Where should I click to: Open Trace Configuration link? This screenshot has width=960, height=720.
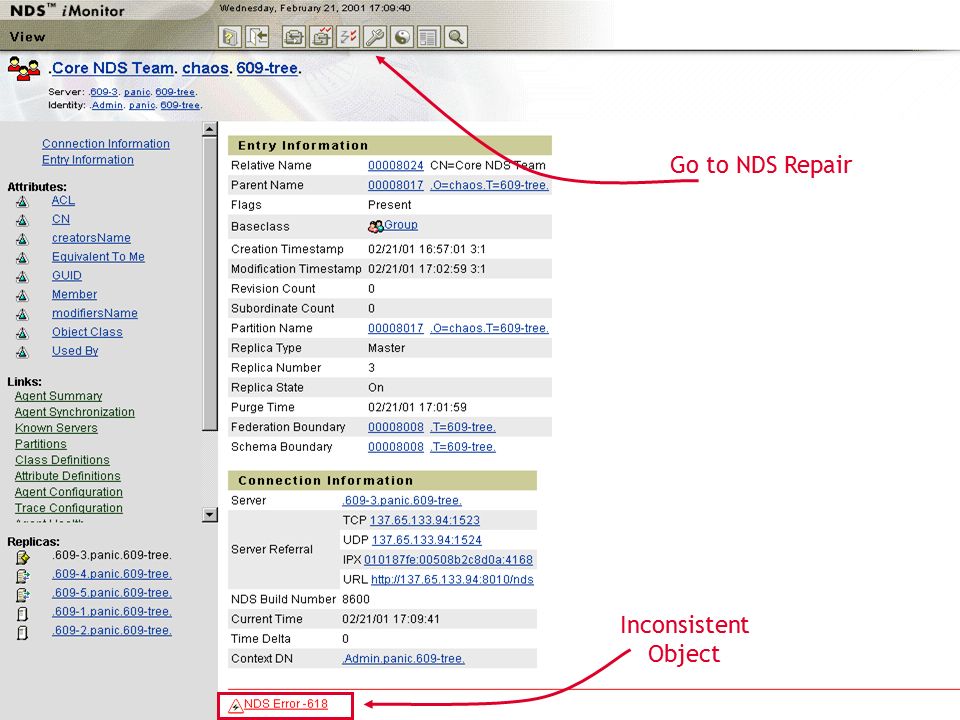[69, 508]
